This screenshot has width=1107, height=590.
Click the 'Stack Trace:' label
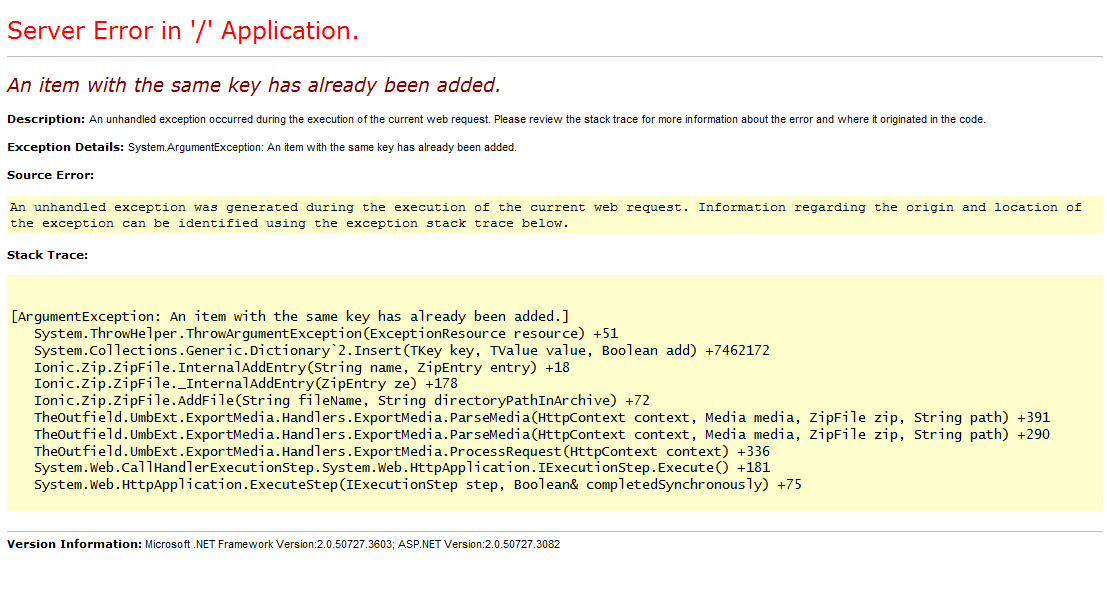click(x=47, y=255)
